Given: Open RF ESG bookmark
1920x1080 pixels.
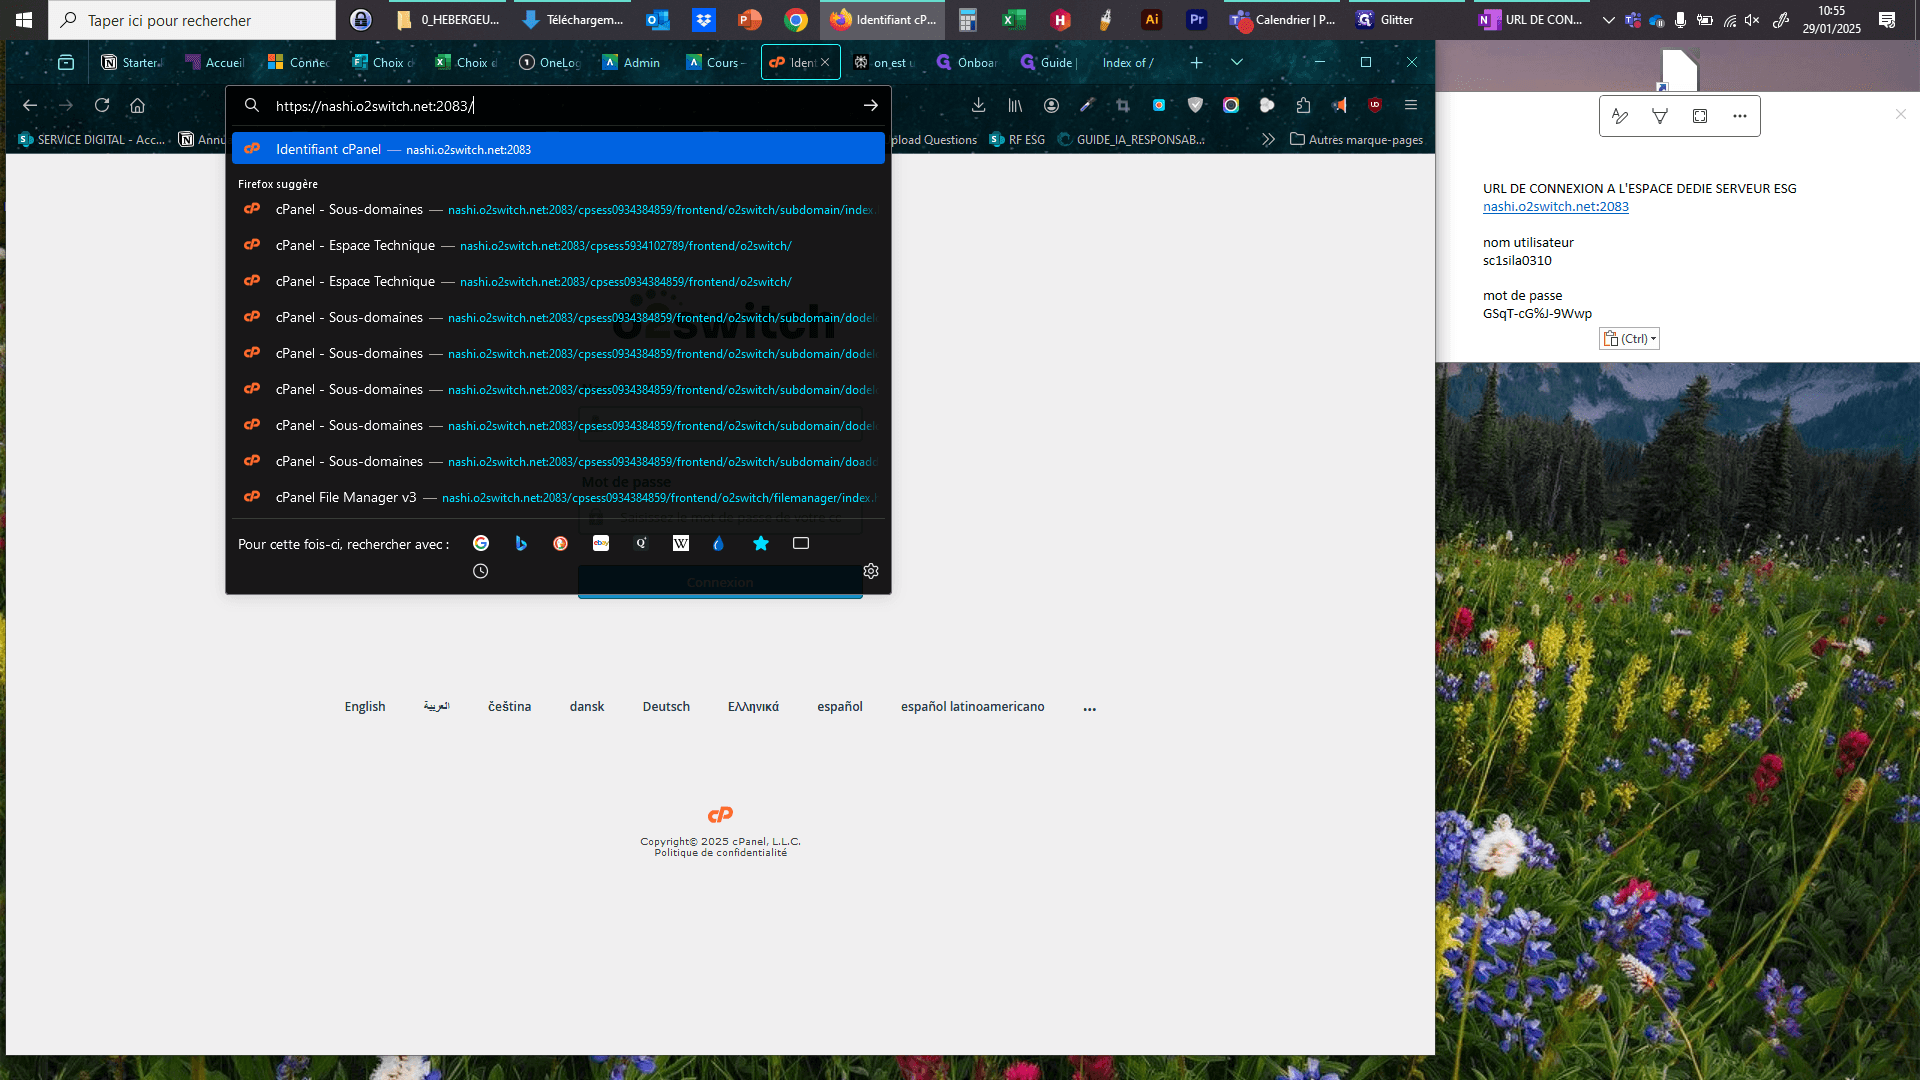Looking at the screenshot, I should (1017, 139).
